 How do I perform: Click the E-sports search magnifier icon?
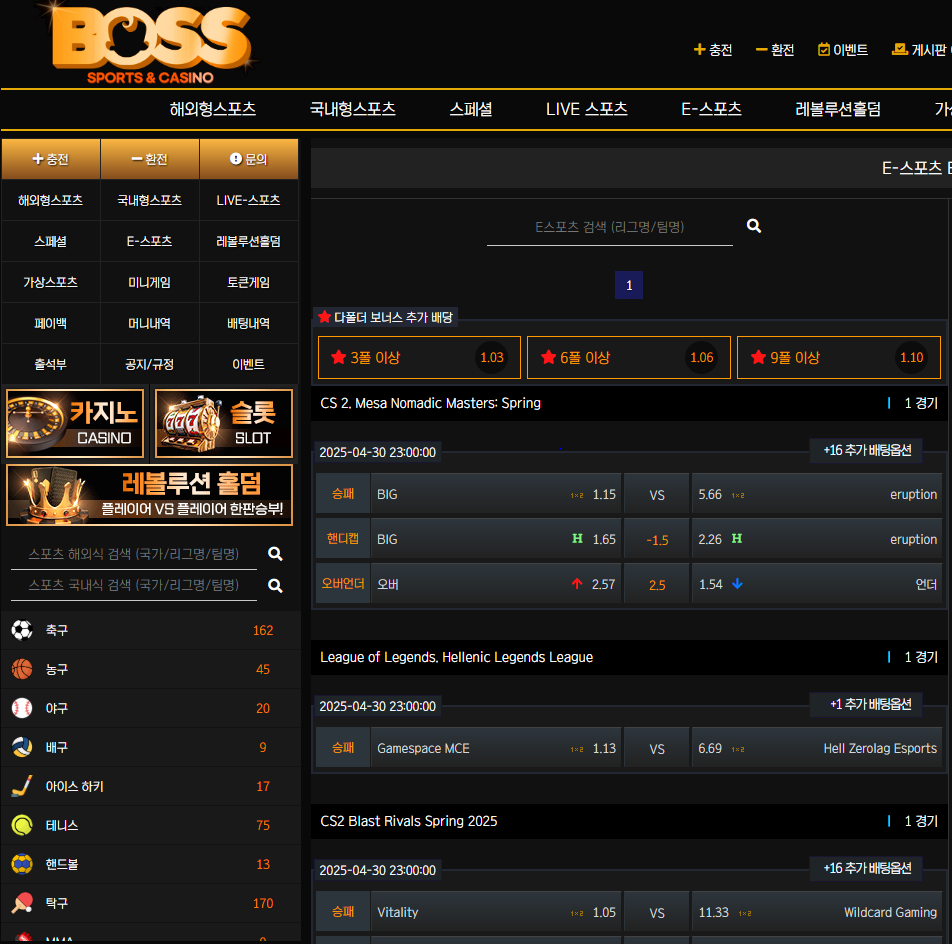pyautogui.click(x=753, y=226)
